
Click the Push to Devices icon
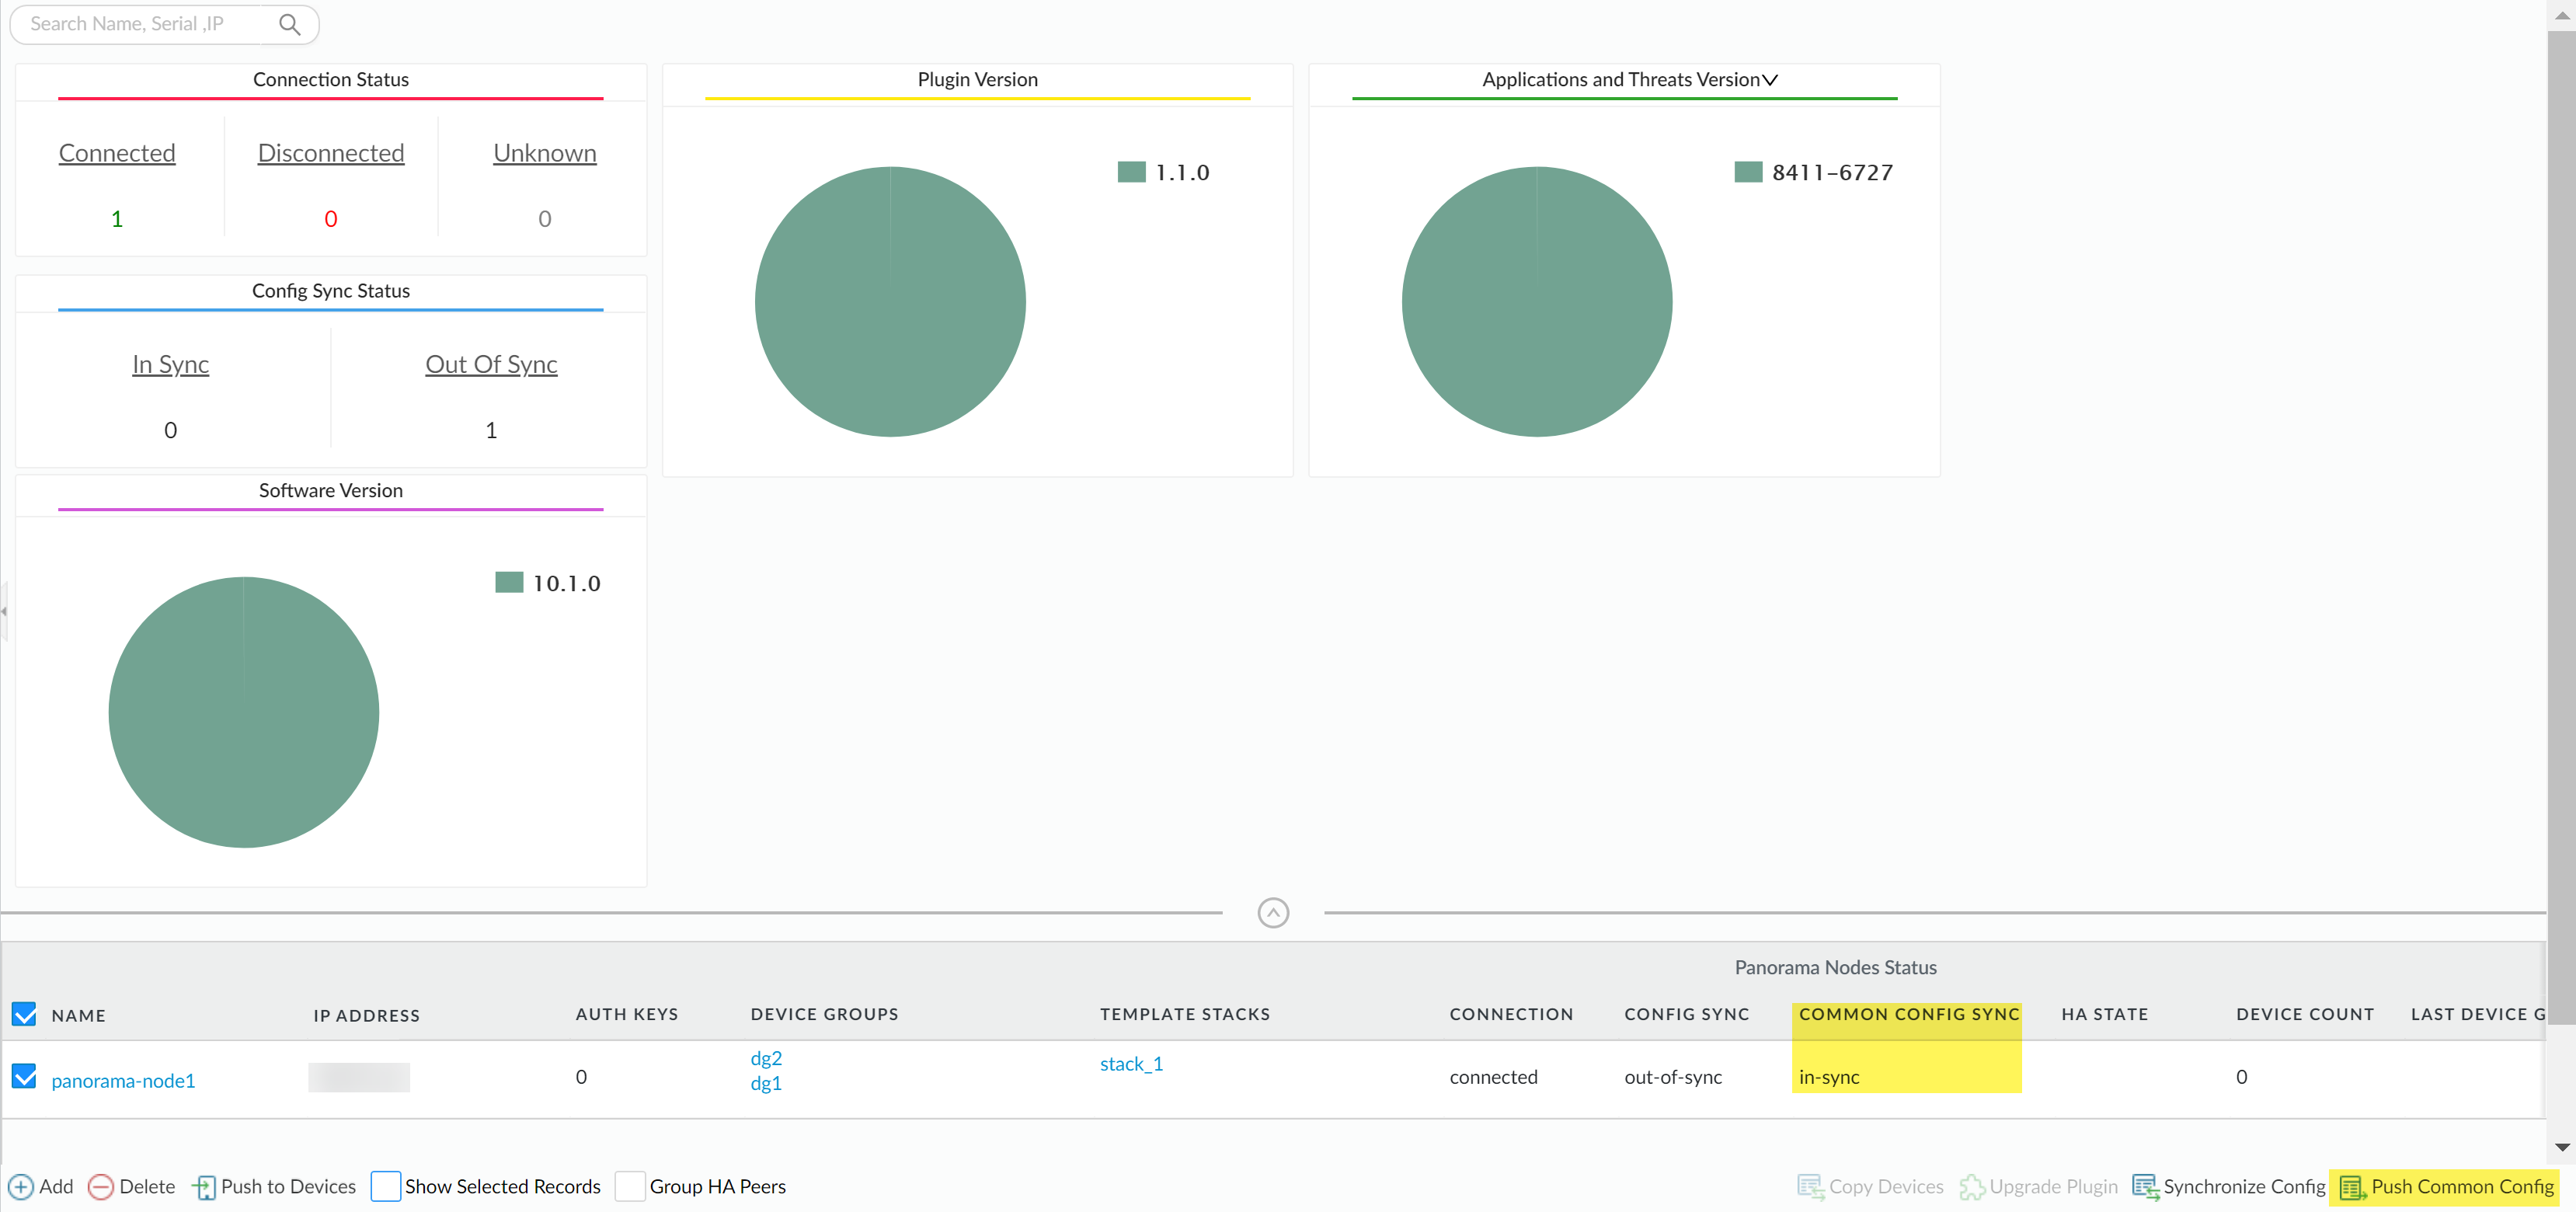tap(204, 1187)
